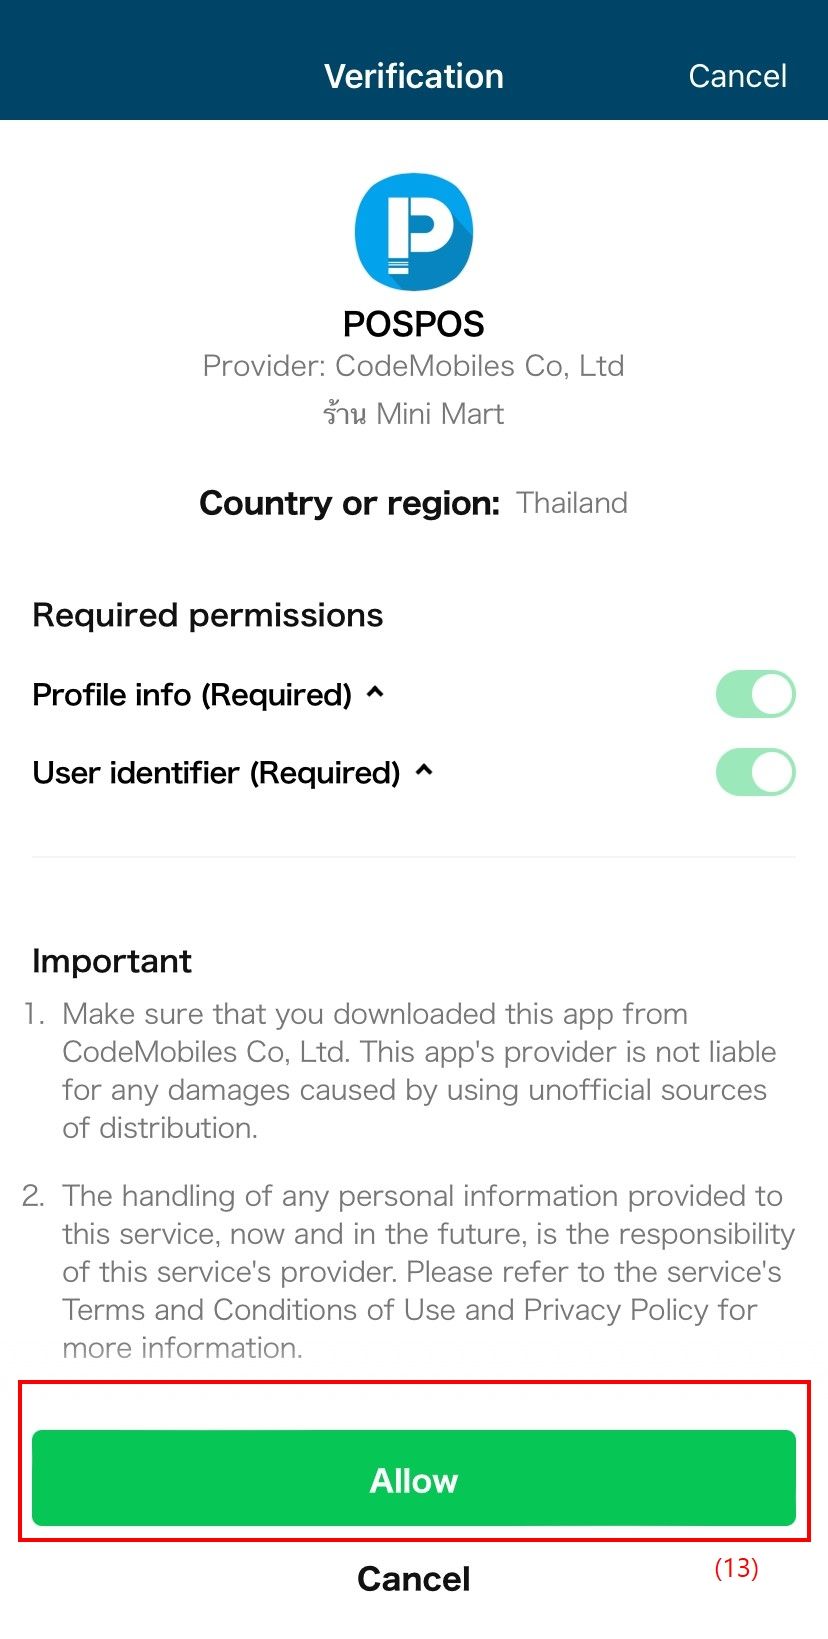The height and width of the screenshot is (1639, 828).
Task: Collapse the Profile info chevron arrow
Action: pos(376,692)
